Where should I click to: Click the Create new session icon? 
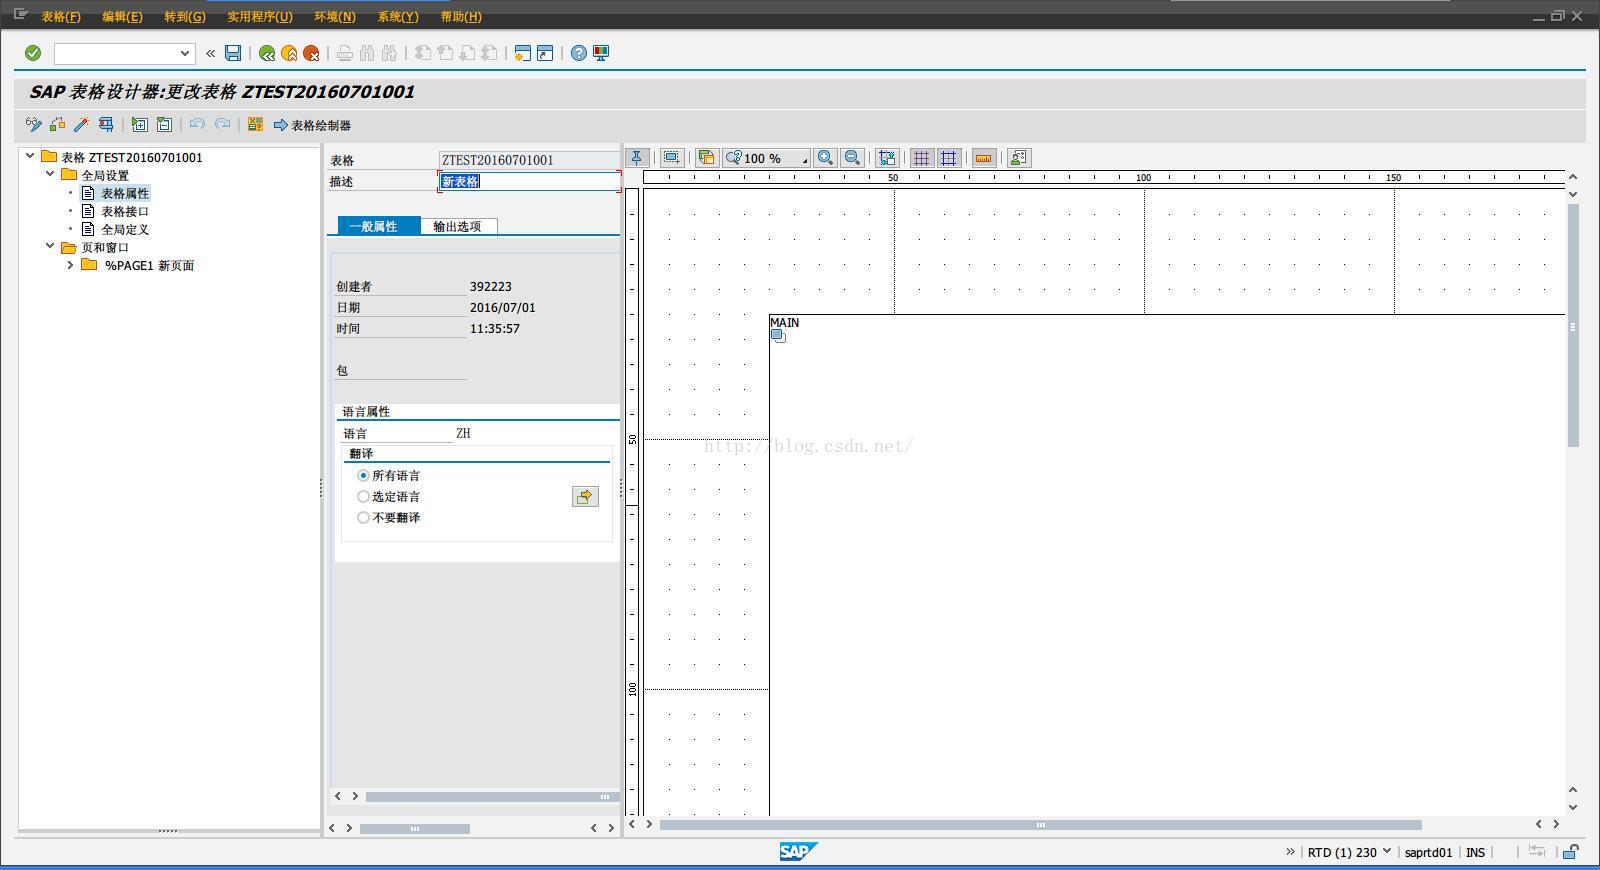pyautogui.click(x=522, y=53)
